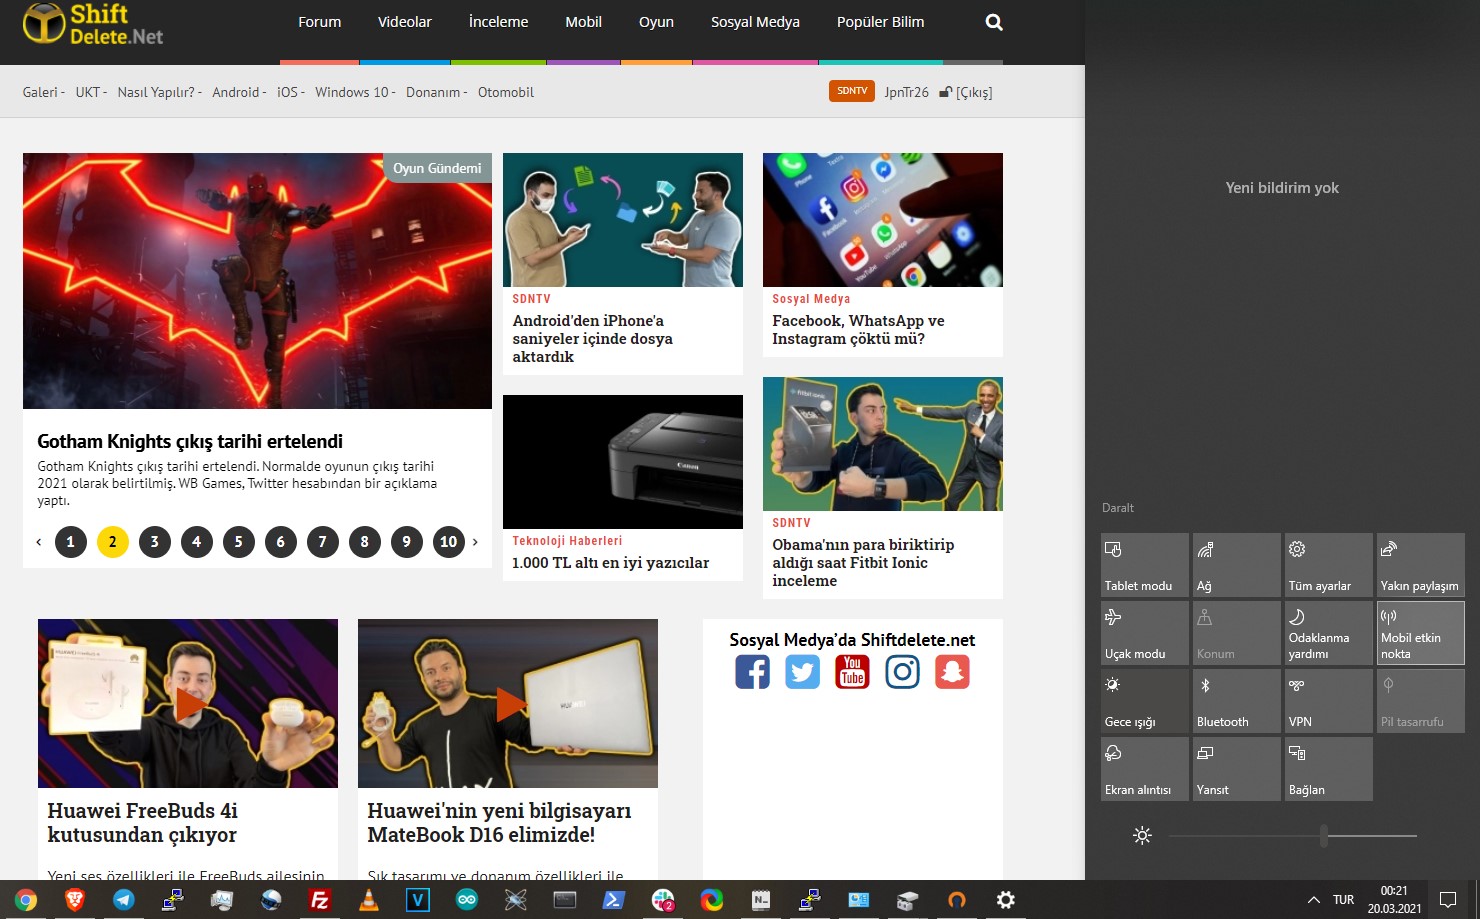Click the SDNTV orange button
Screen dimensions: 1480x919
851,91
